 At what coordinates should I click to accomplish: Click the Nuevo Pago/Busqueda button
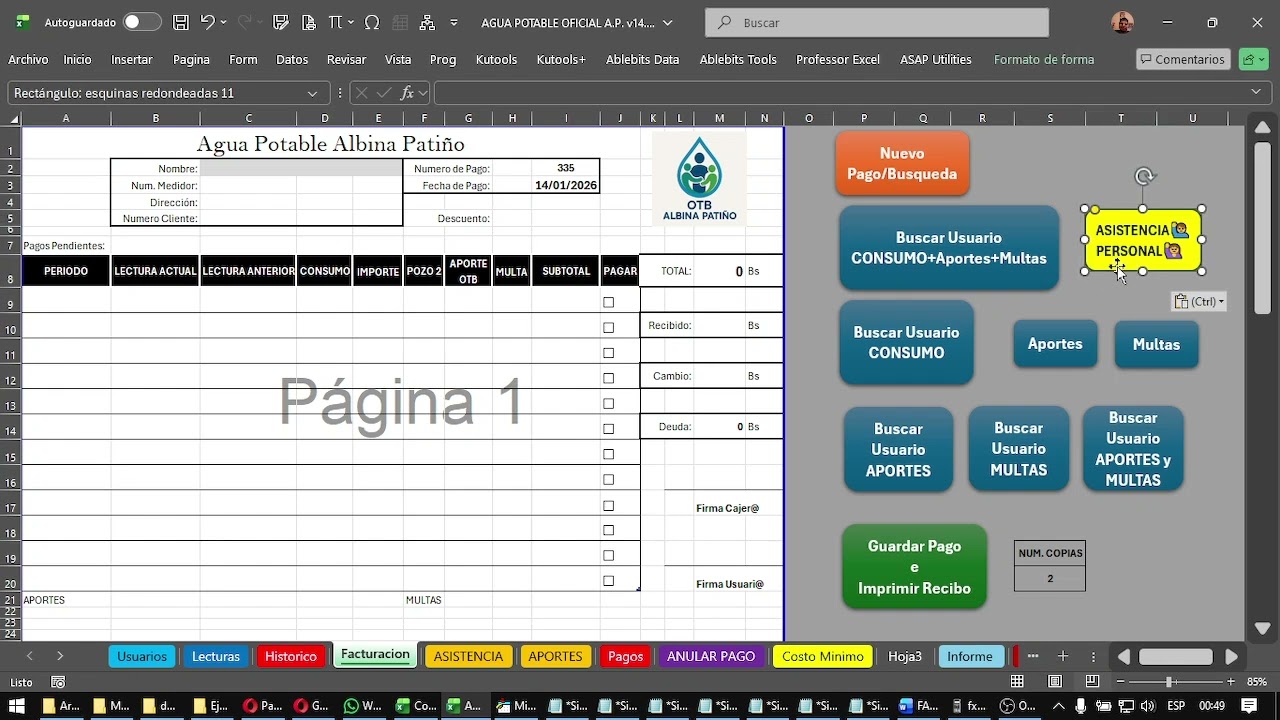pyautogui.click(x=902, y=163)
